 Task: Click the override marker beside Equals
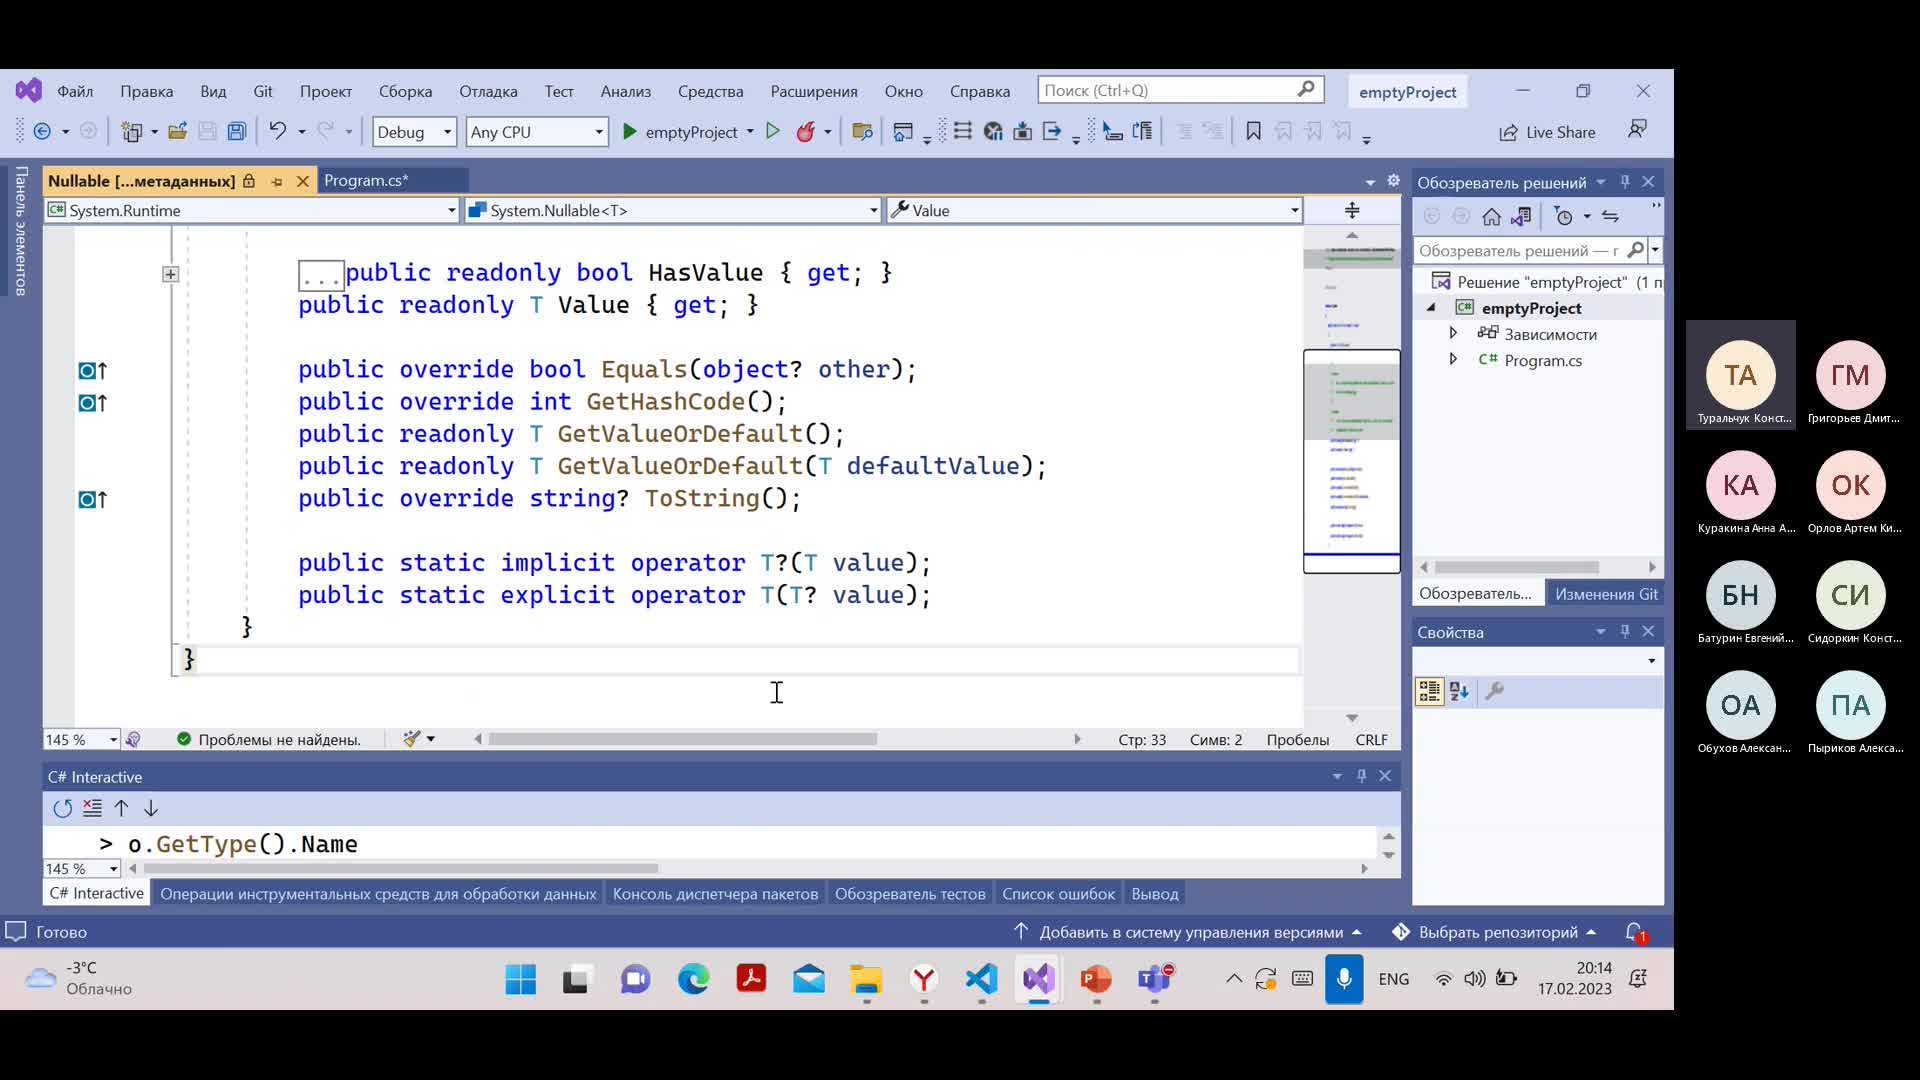pos(92,371)
